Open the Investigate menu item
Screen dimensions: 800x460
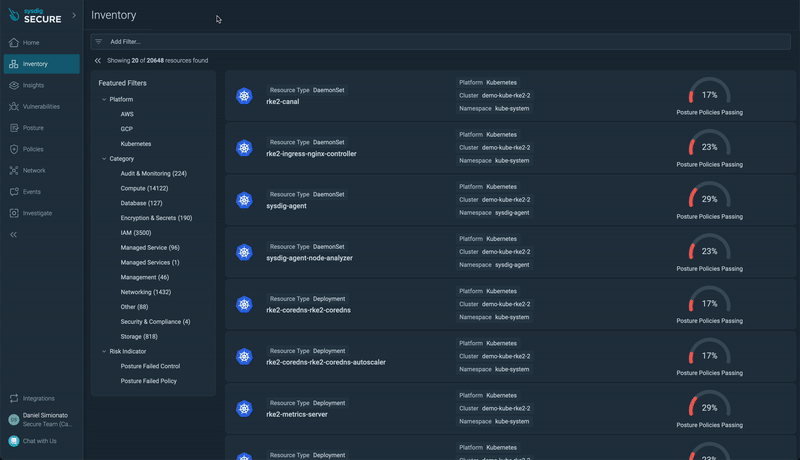click(41, 213)
